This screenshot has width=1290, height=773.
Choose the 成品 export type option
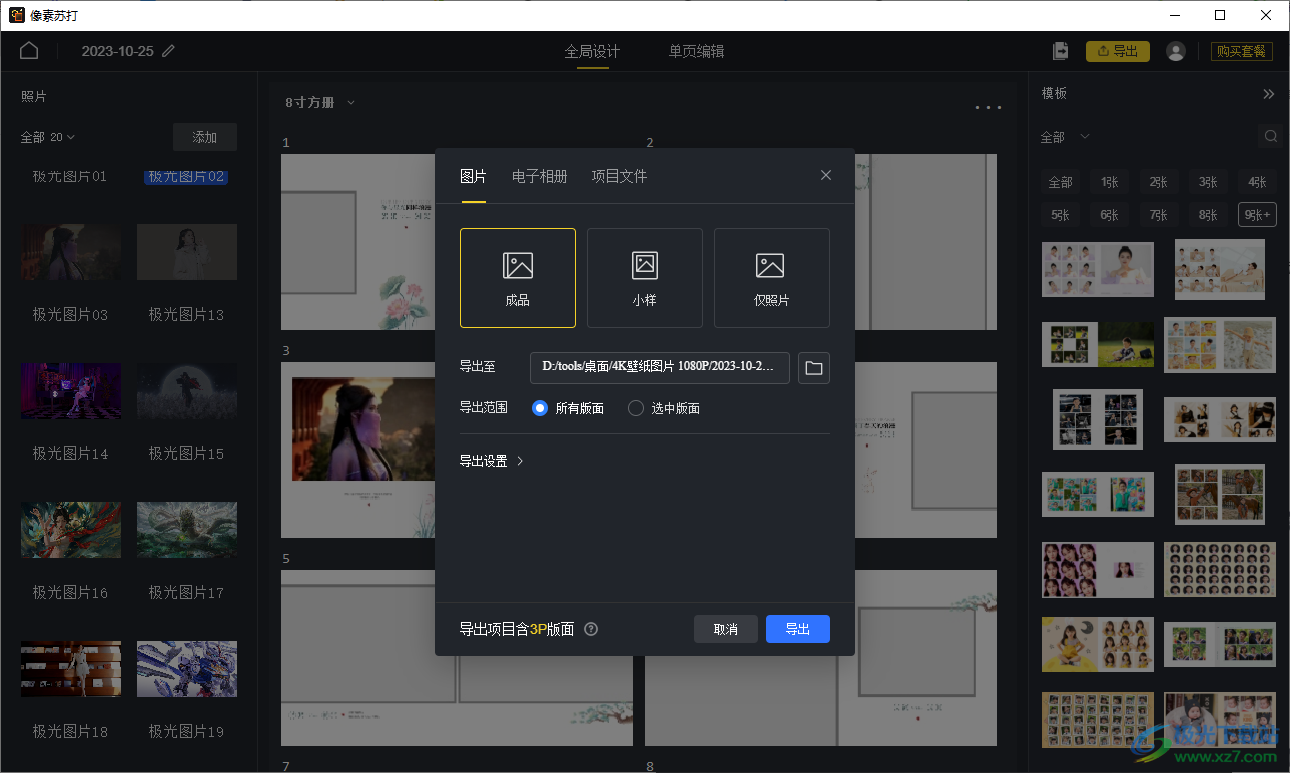[x=518, y=278]
